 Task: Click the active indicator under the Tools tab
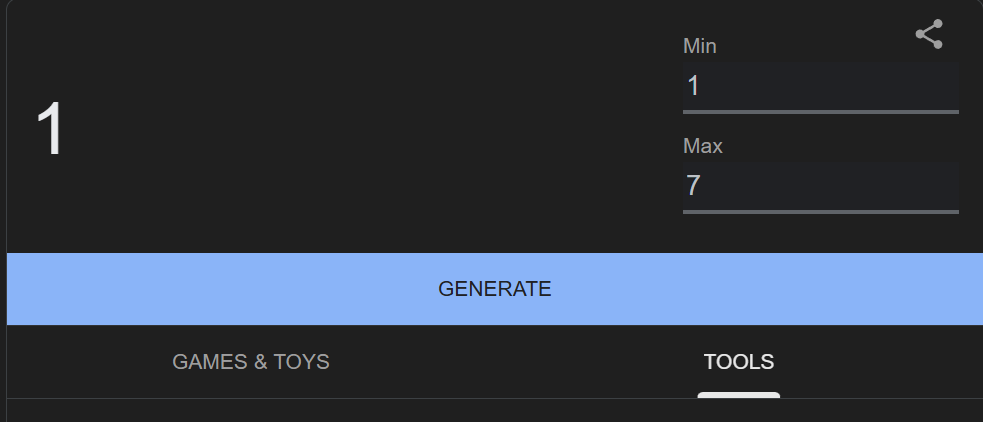pos(738,395)
